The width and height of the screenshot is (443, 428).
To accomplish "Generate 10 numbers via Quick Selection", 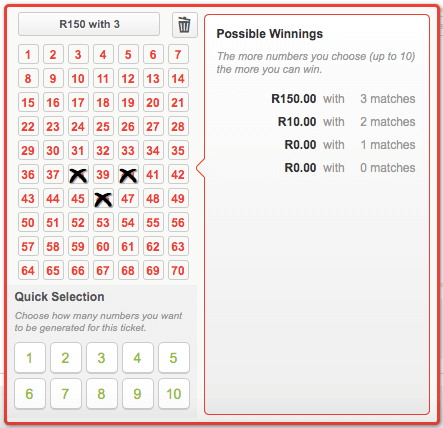I will [x=174, y=394].
